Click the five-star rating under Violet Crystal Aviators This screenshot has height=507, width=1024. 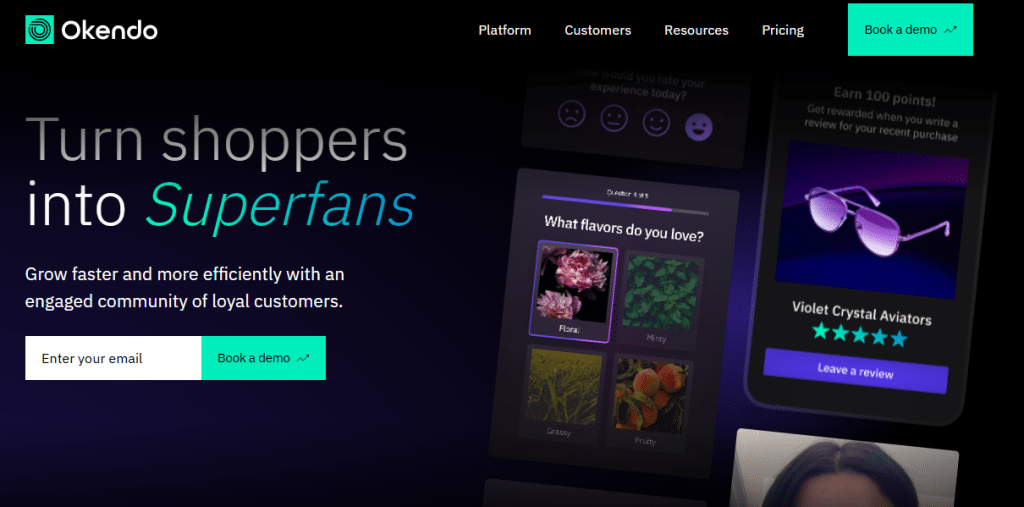click(859, 335)
